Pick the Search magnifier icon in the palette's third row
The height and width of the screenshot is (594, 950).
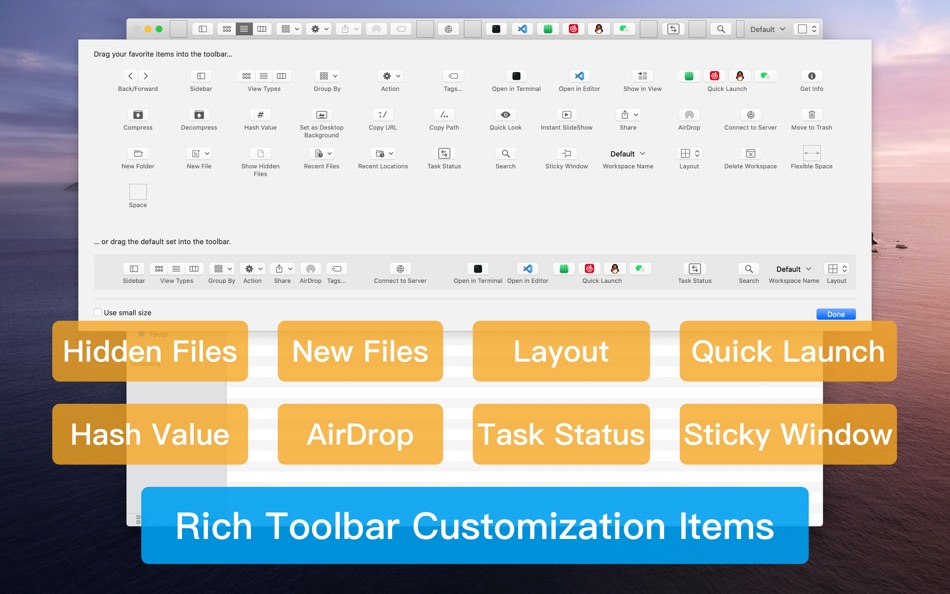coord(505,153)
